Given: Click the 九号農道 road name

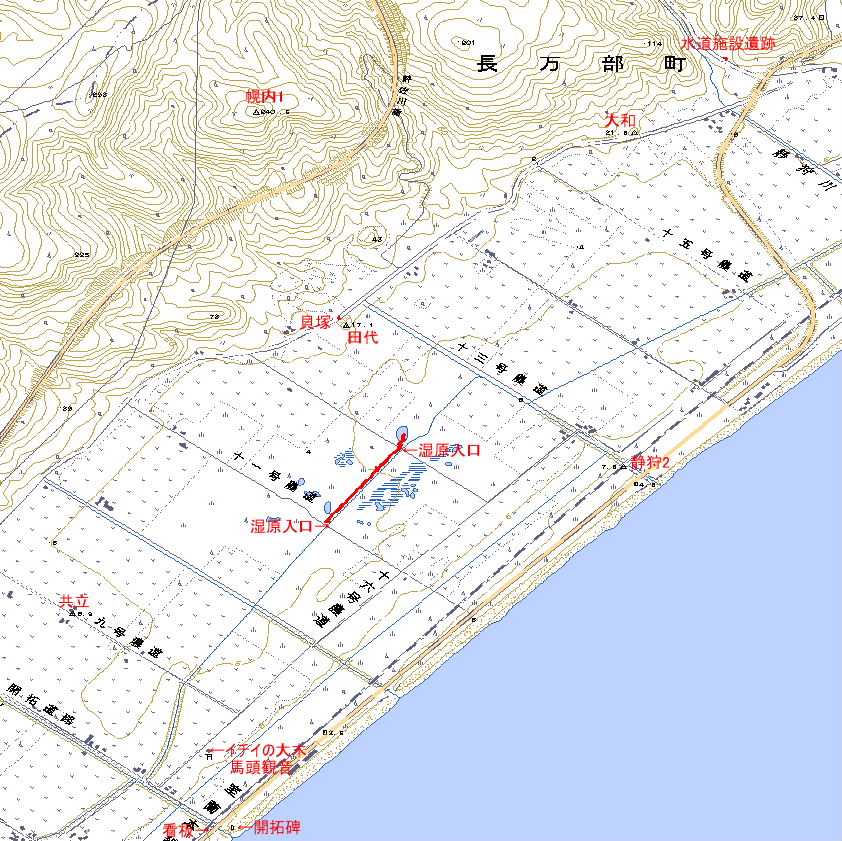Looking at the screenshot, I should click(132, 638).
